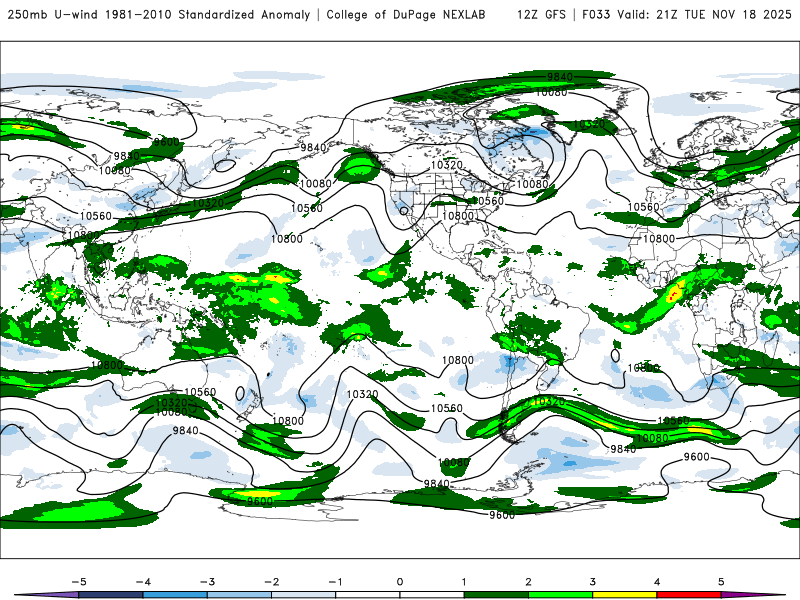
Task: Click the "0" colorbar label
Action: (399, 582)
